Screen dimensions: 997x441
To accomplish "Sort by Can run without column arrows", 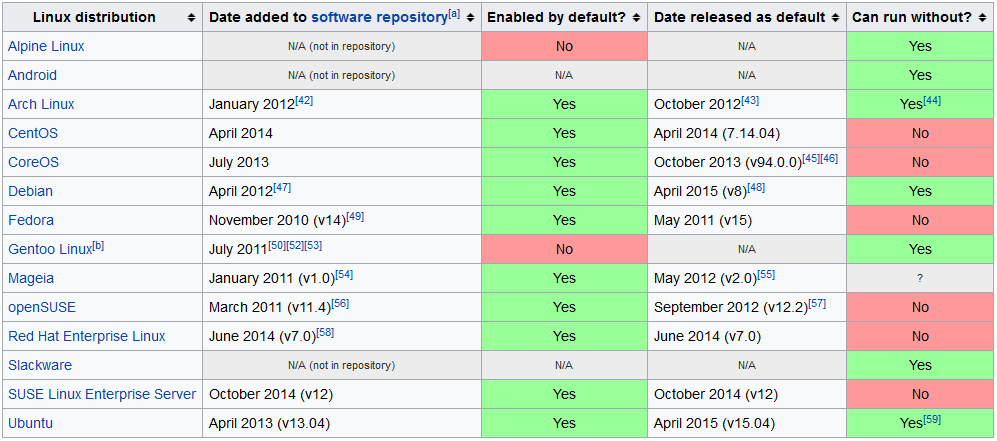I will (x=984, y=18).
